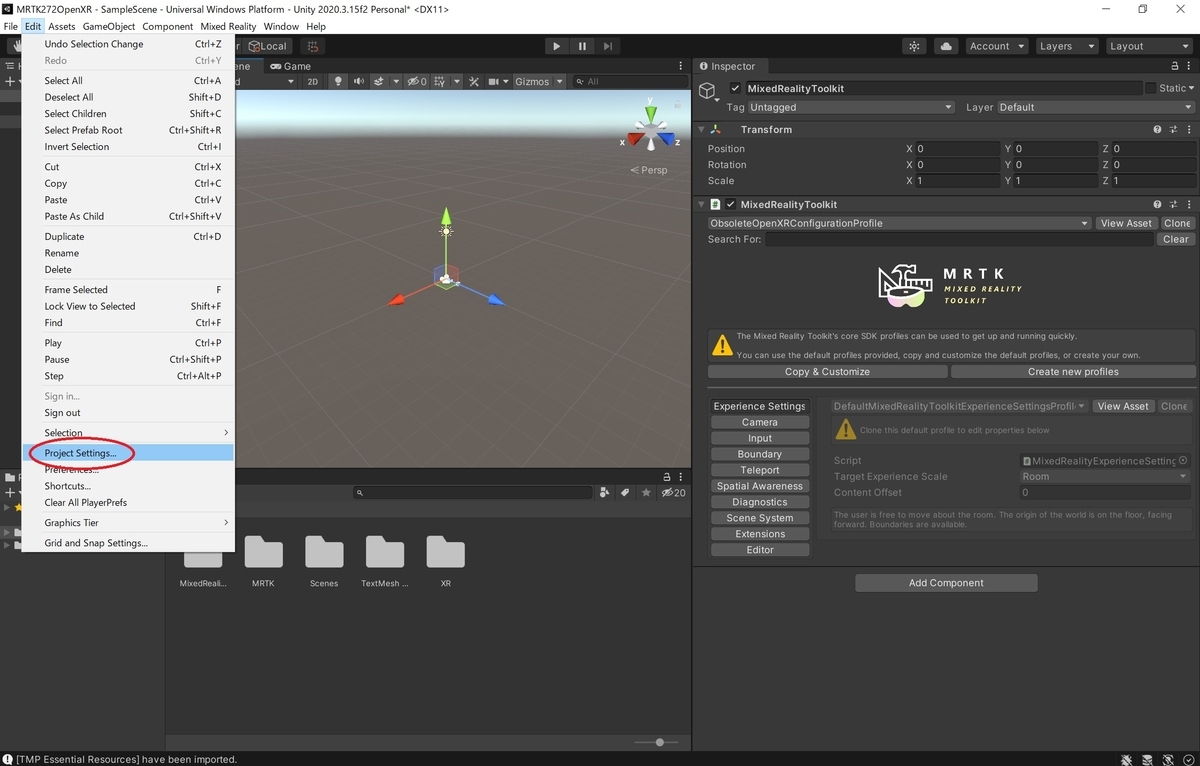Step one frame with the Step button
The image size is (1200, 766).
(607, 46)
